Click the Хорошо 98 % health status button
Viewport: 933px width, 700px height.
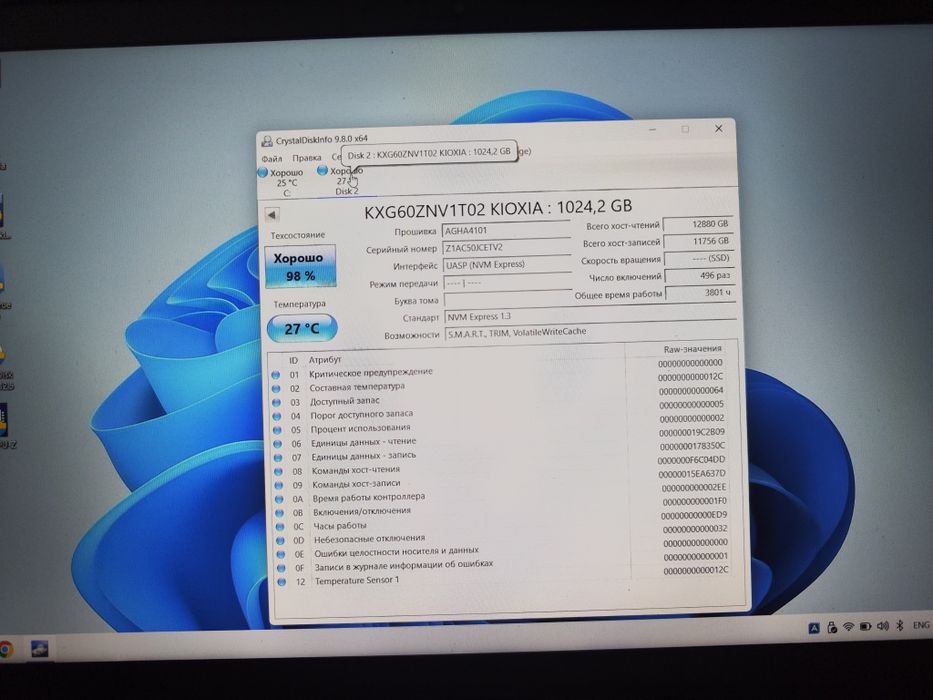pos(300,266)
